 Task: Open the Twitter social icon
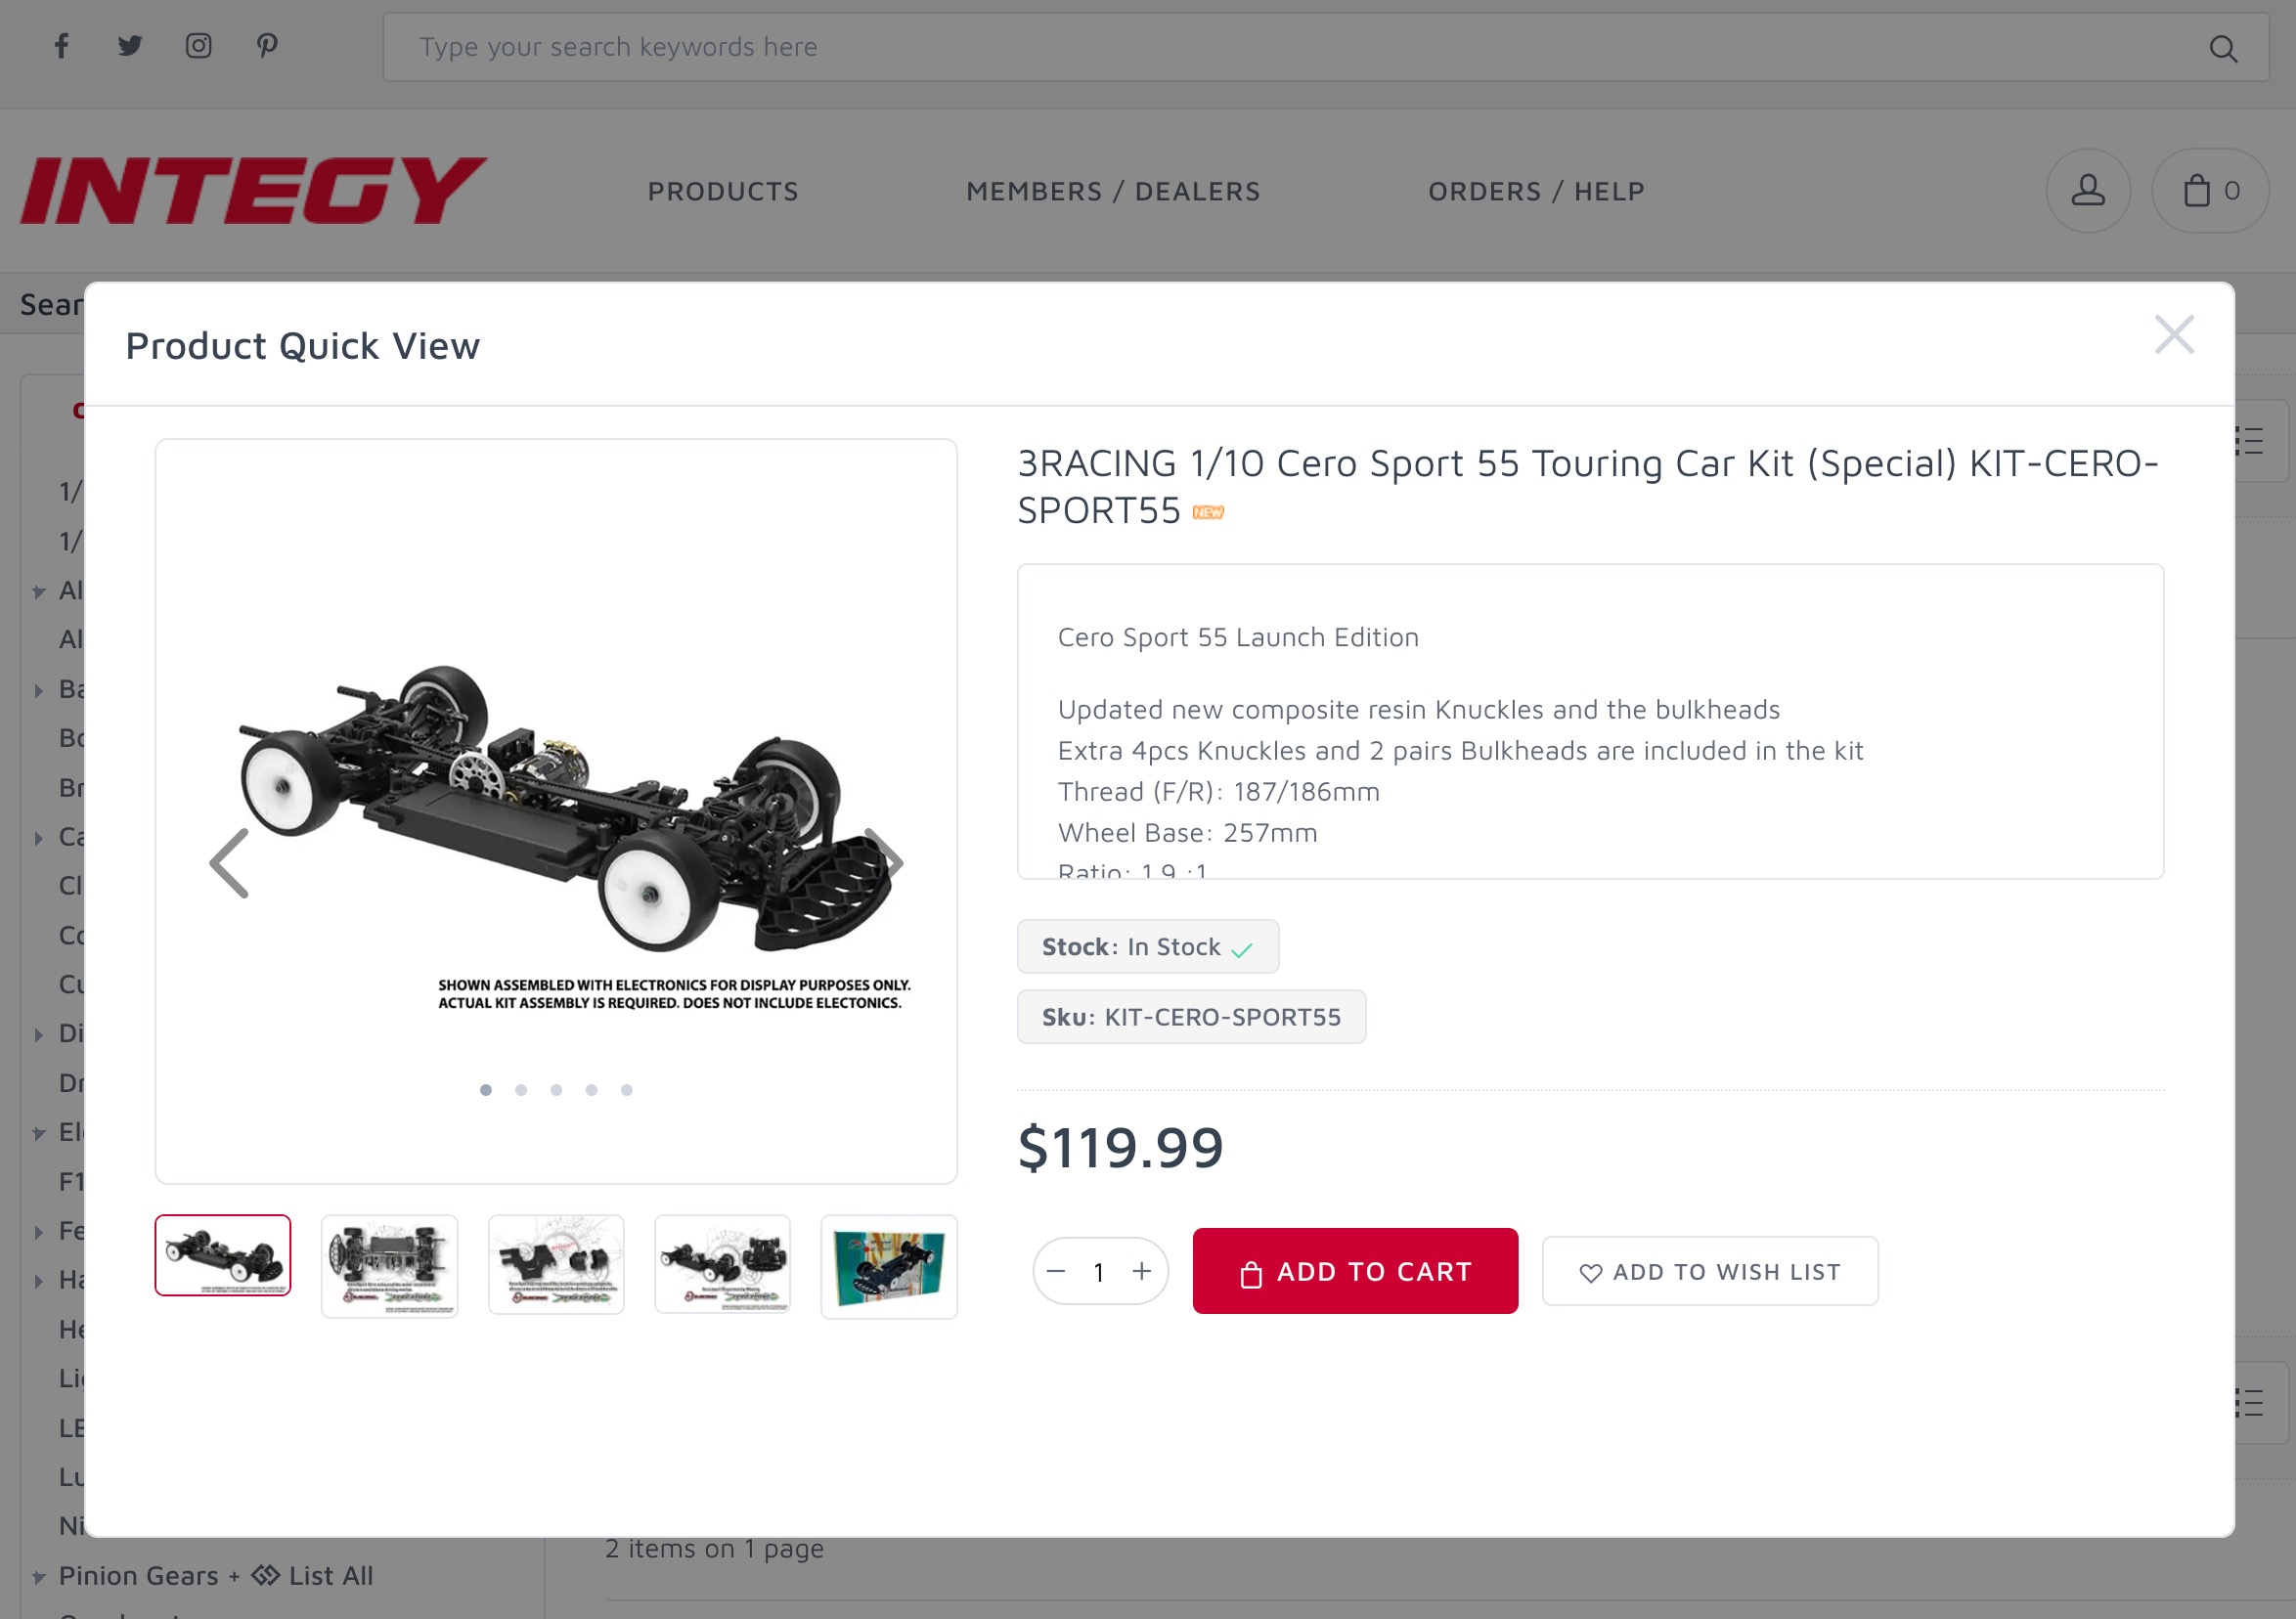tap(130, 46)
